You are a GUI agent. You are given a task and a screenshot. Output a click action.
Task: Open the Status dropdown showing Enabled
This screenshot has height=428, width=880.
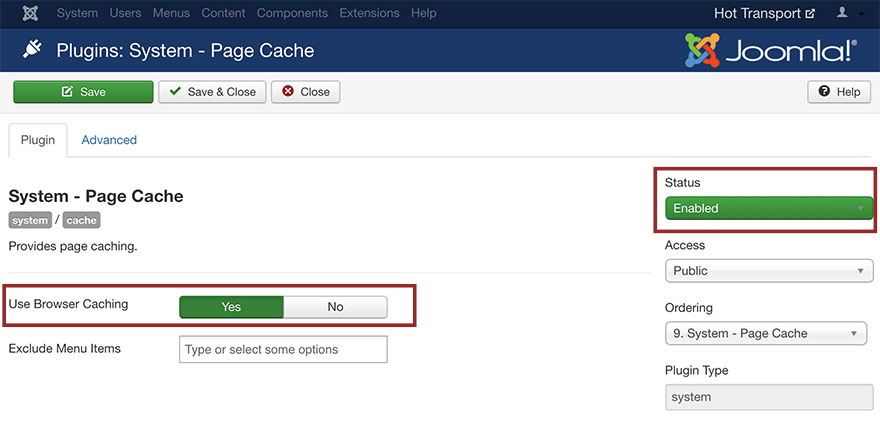[x=768, y=208]
